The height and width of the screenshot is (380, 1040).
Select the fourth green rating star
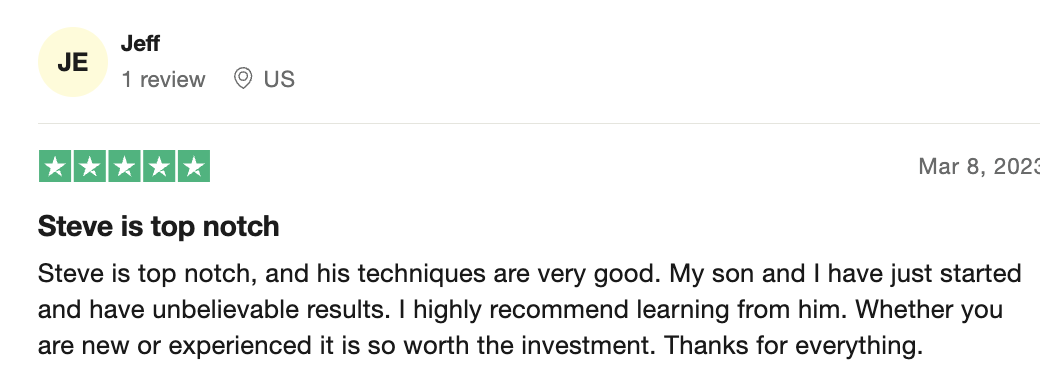pos(159,166)
